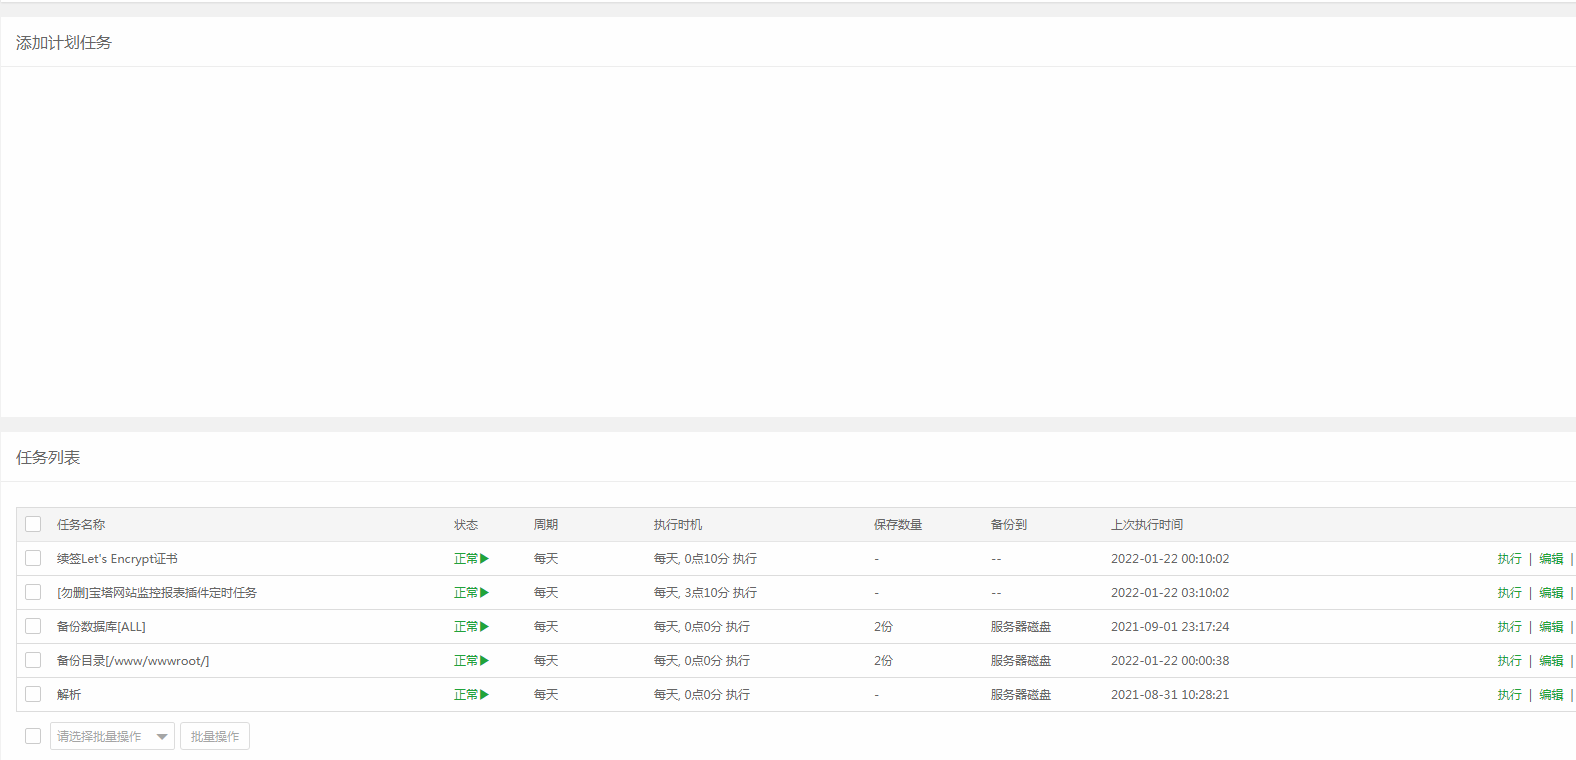Tick checkbox for 宝塔网站监控报表插件定时任务
1576x760 pixels.
[x=33, y=592]
